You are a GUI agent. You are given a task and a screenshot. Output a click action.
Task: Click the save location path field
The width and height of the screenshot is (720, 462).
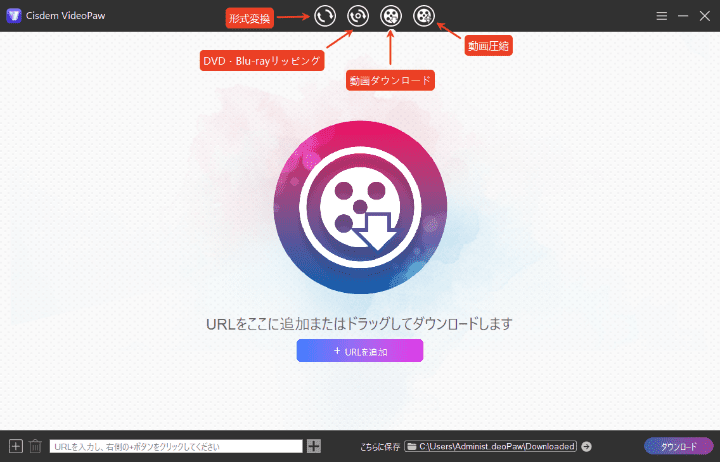point(490,446)
